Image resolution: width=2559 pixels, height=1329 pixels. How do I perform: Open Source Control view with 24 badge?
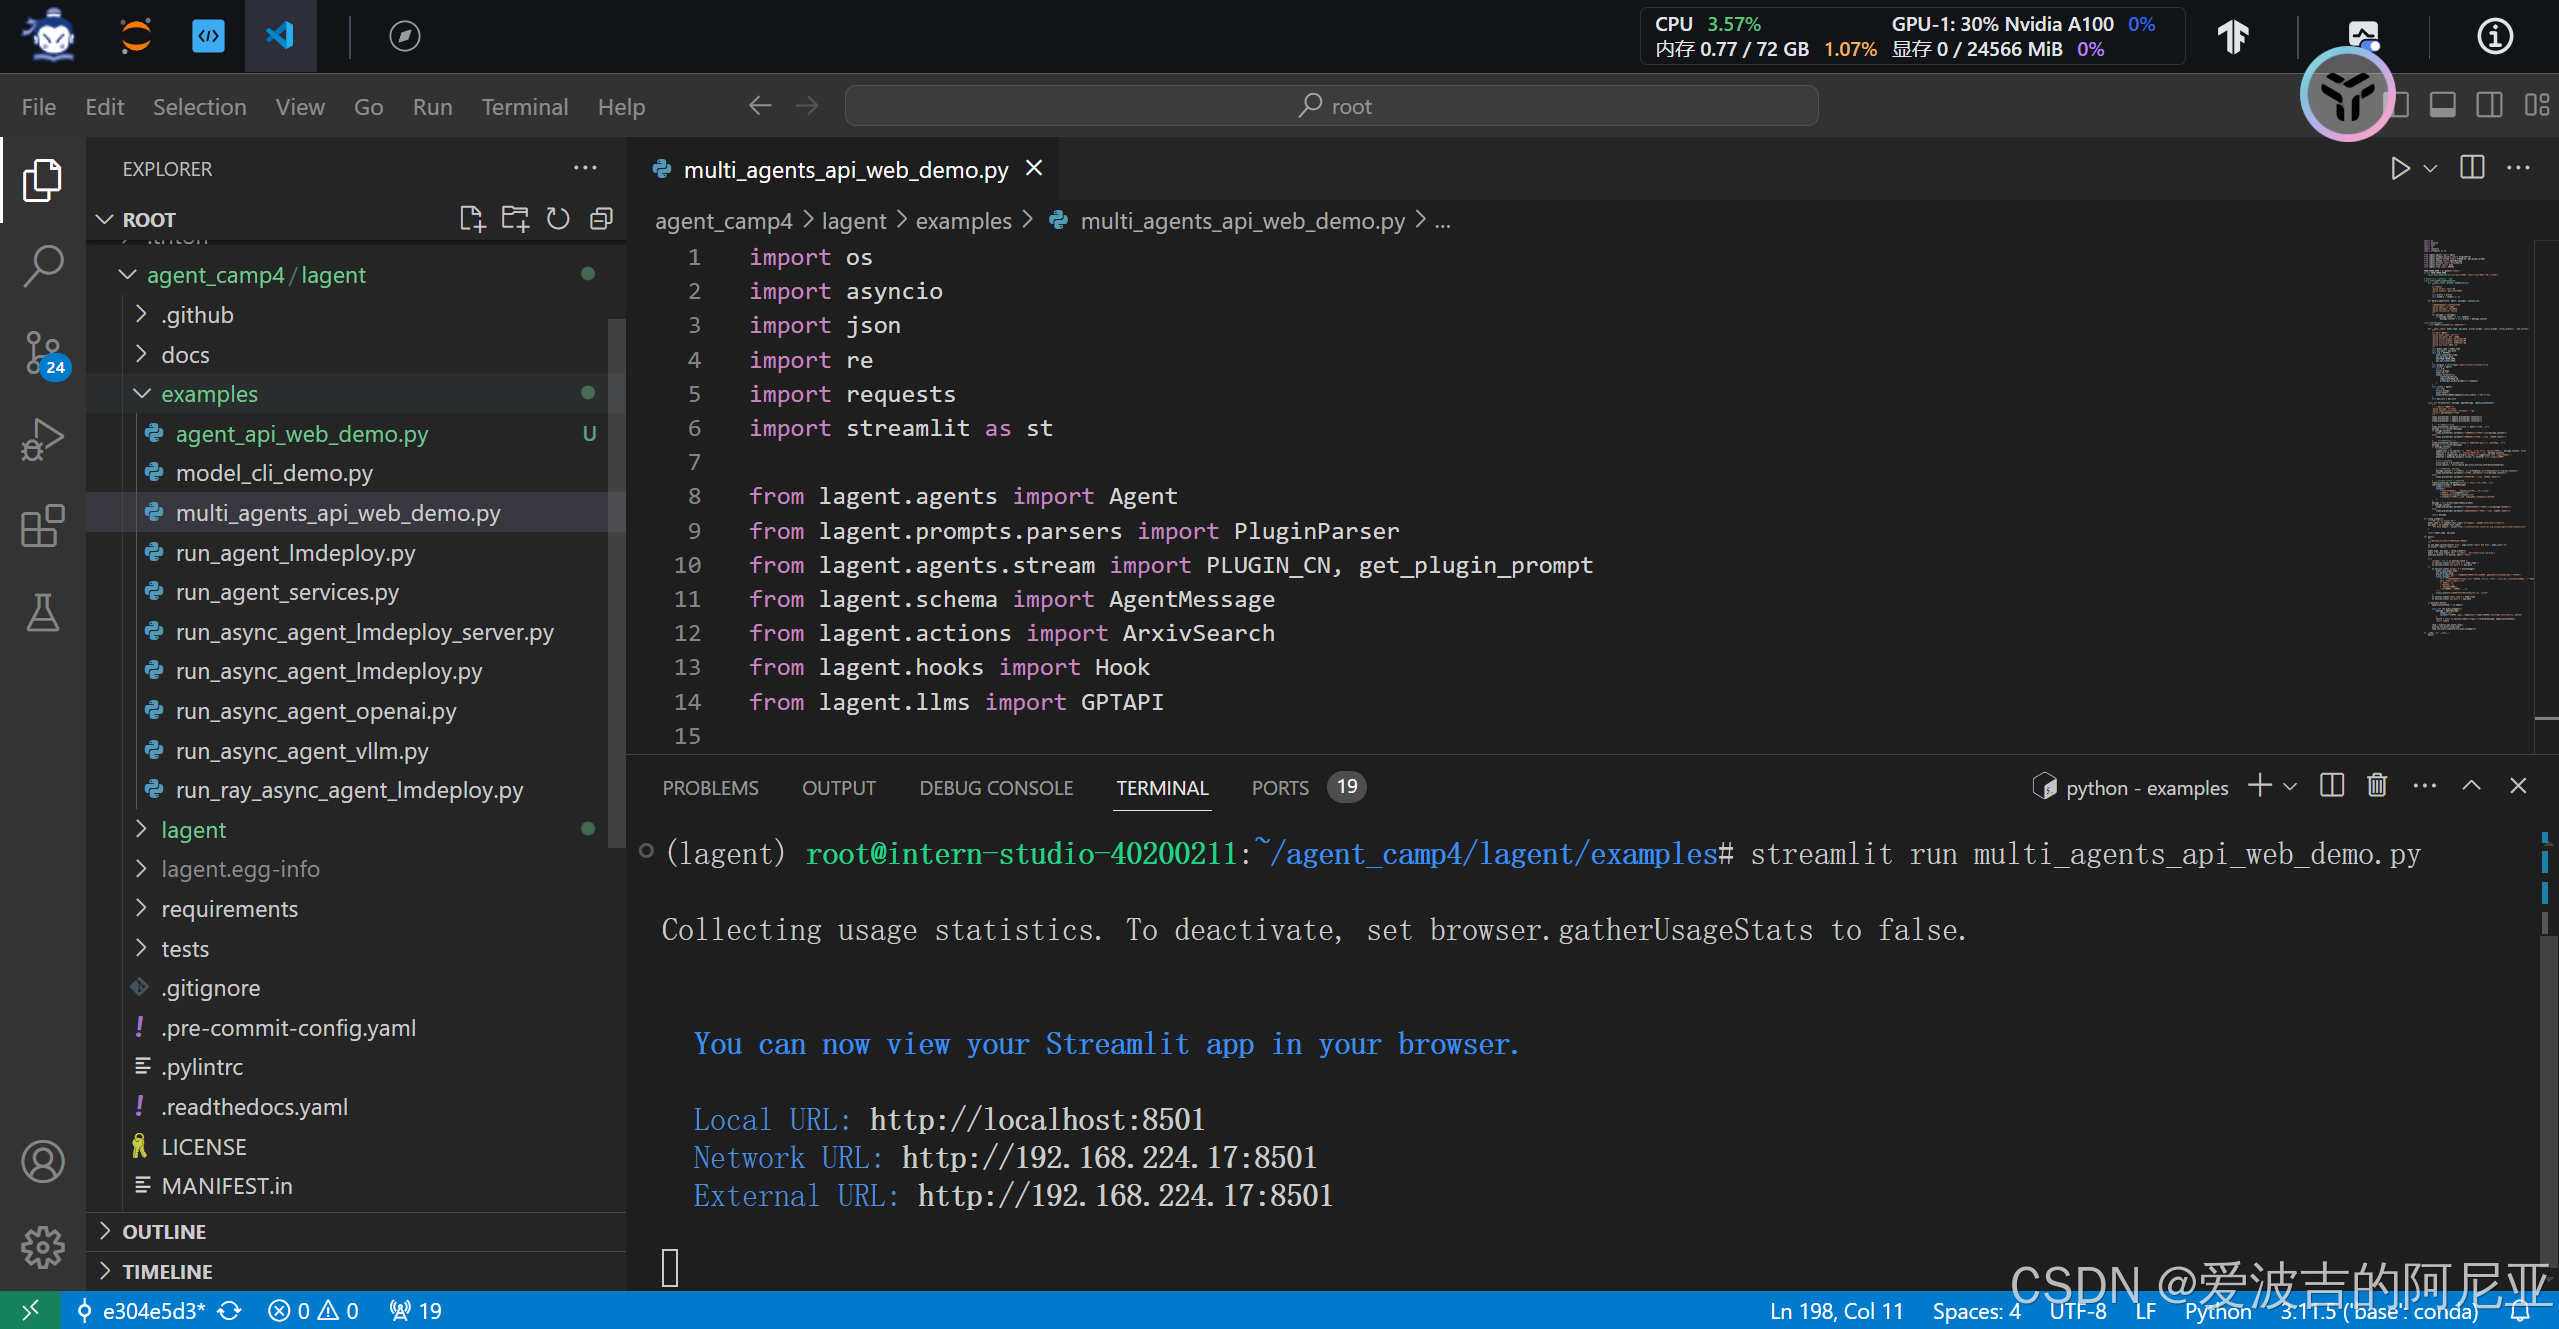[x=43, y=354]
